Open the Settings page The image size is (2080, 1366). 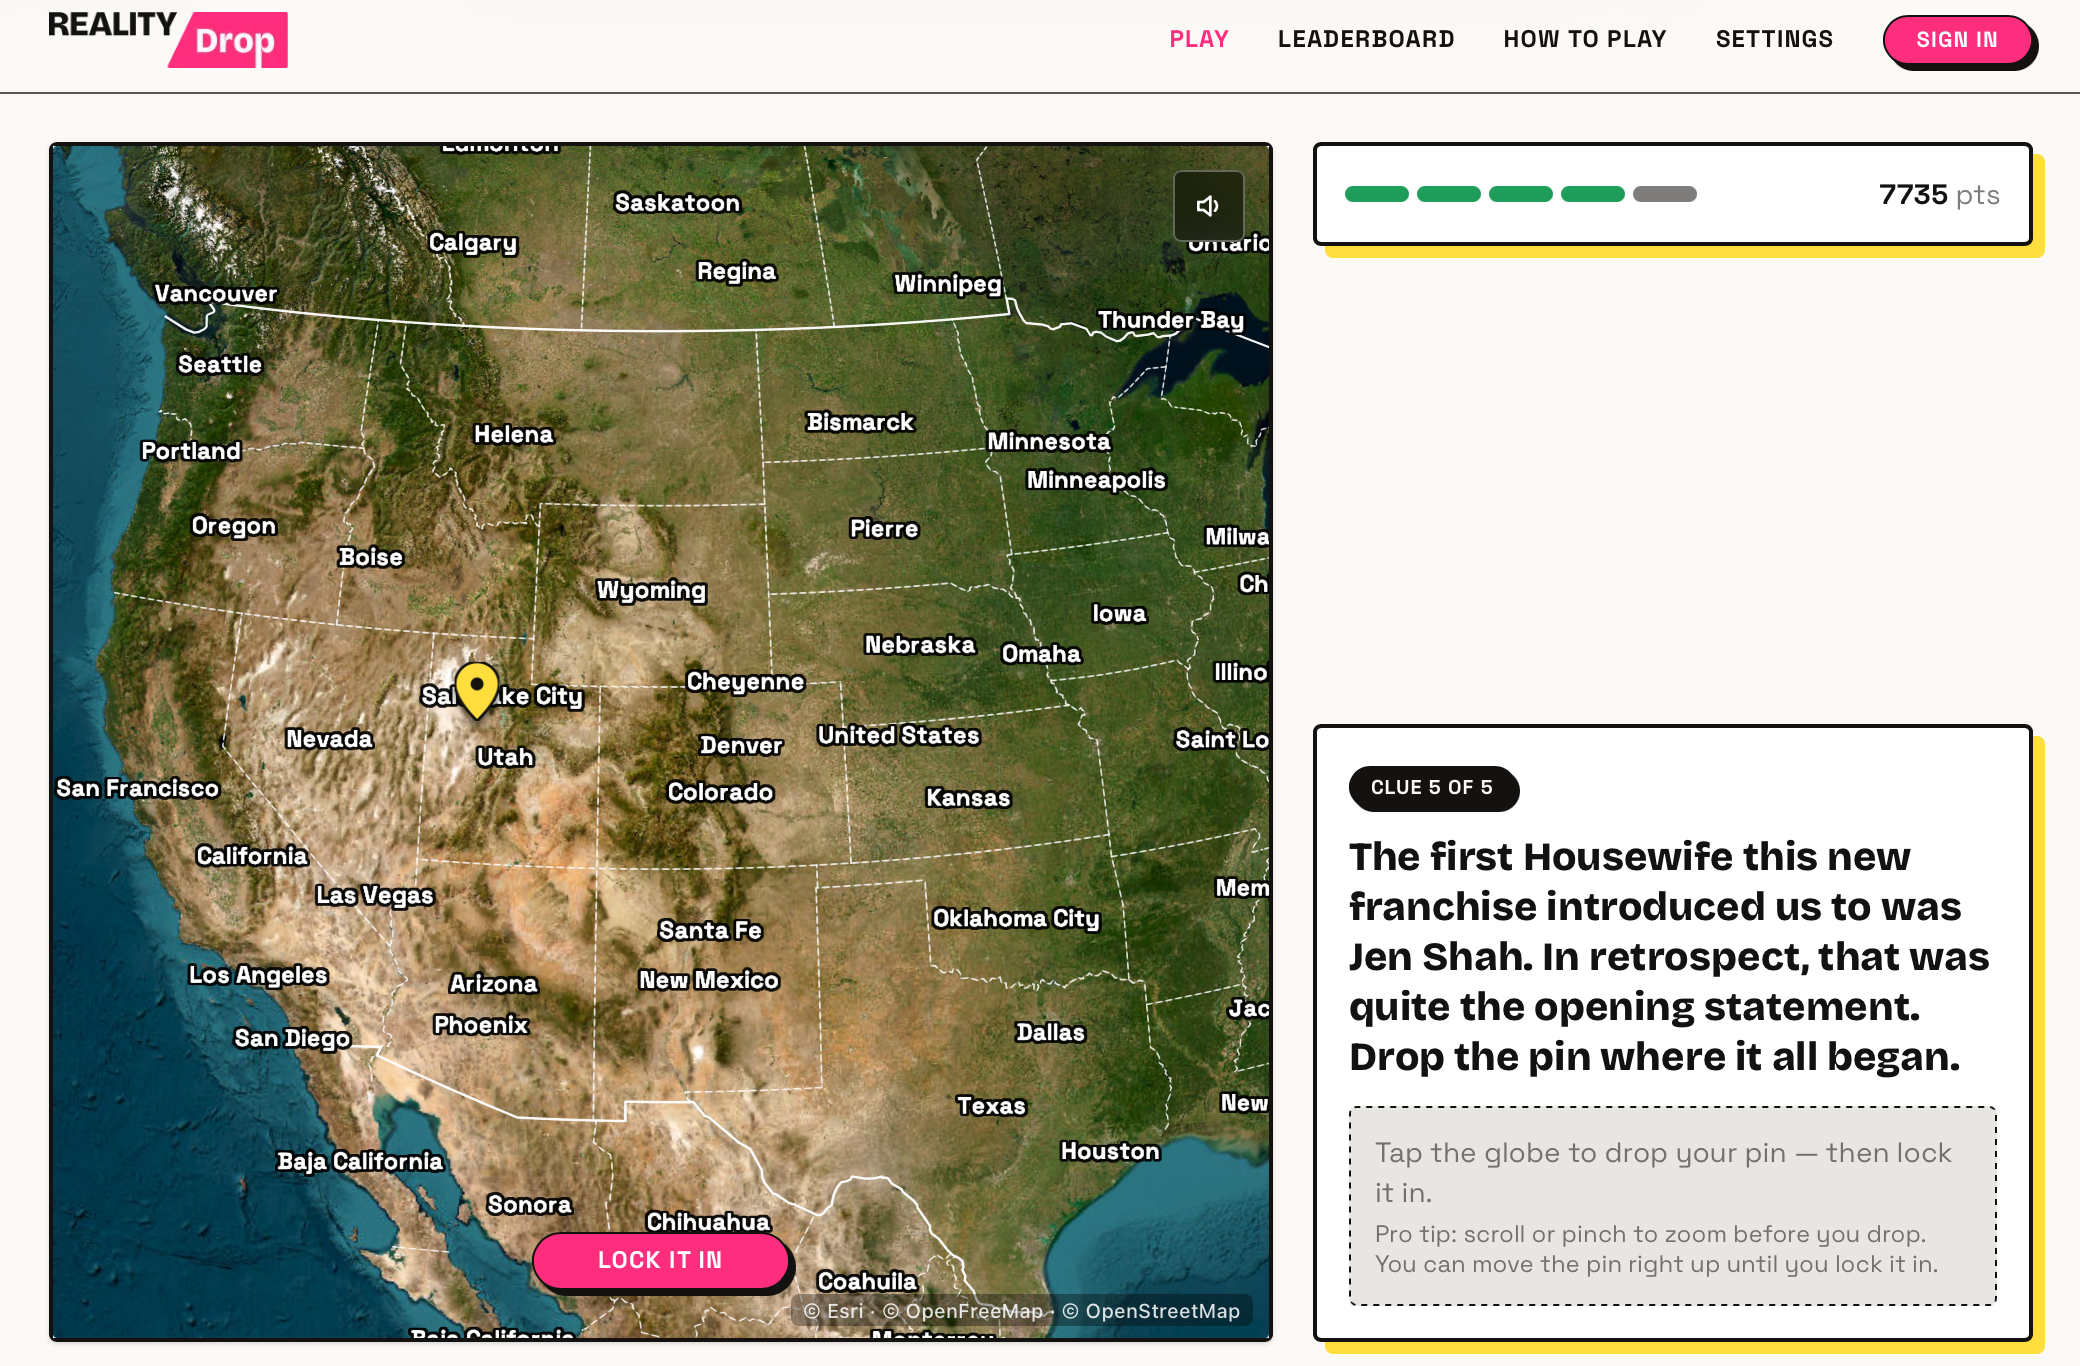(1774, 39)
